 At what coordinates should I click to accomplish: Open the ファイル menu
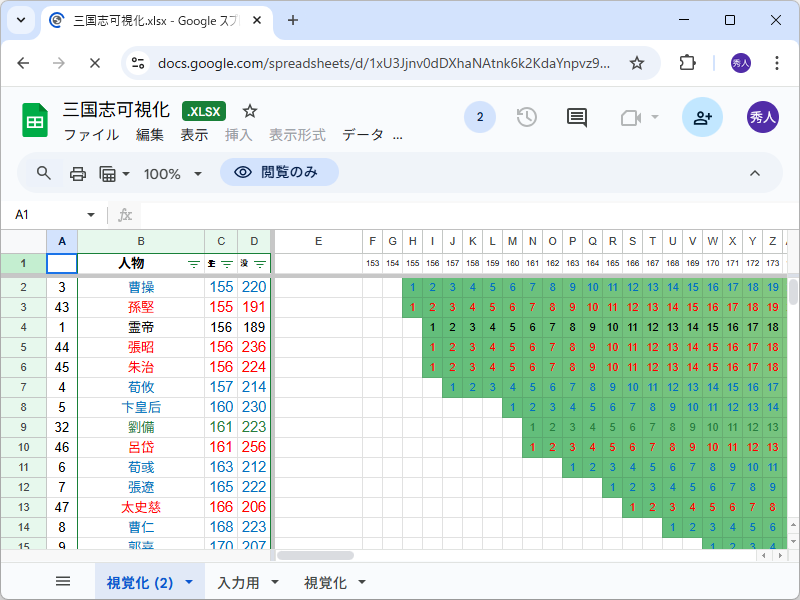click(91, 134)
